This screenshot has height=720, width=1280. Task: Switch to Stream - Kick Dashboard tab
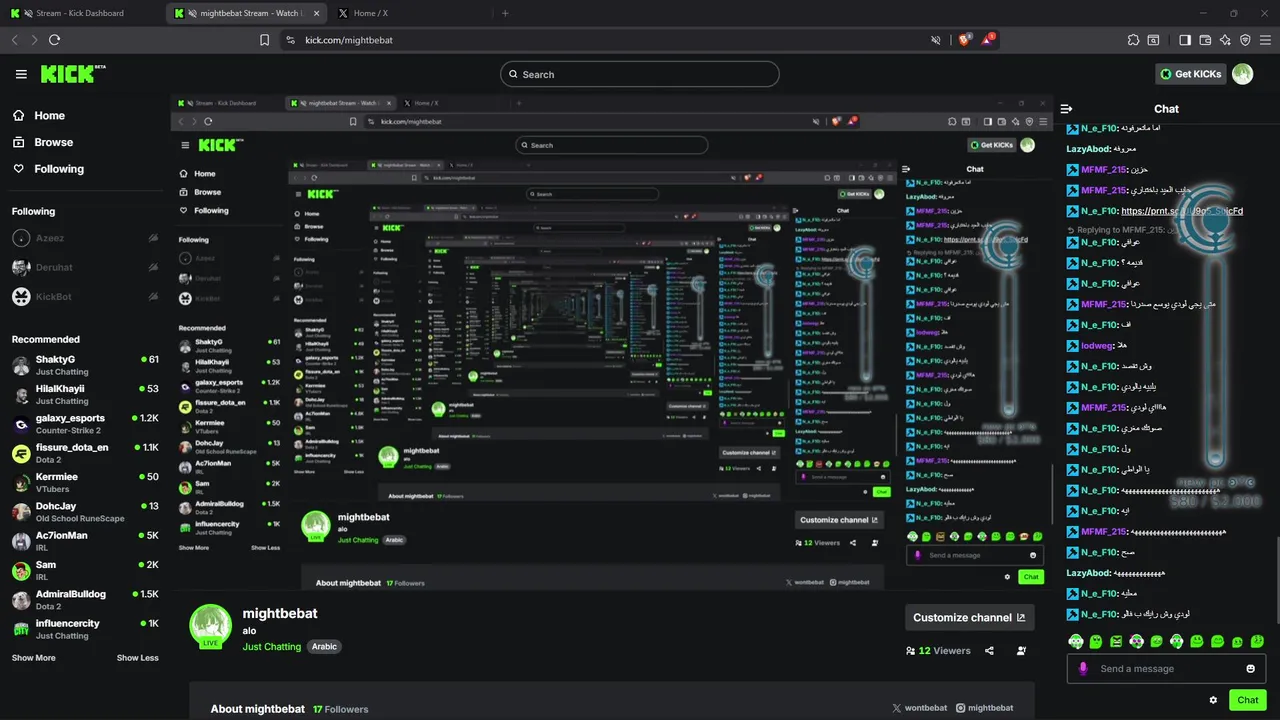click(x=83, y=13)
